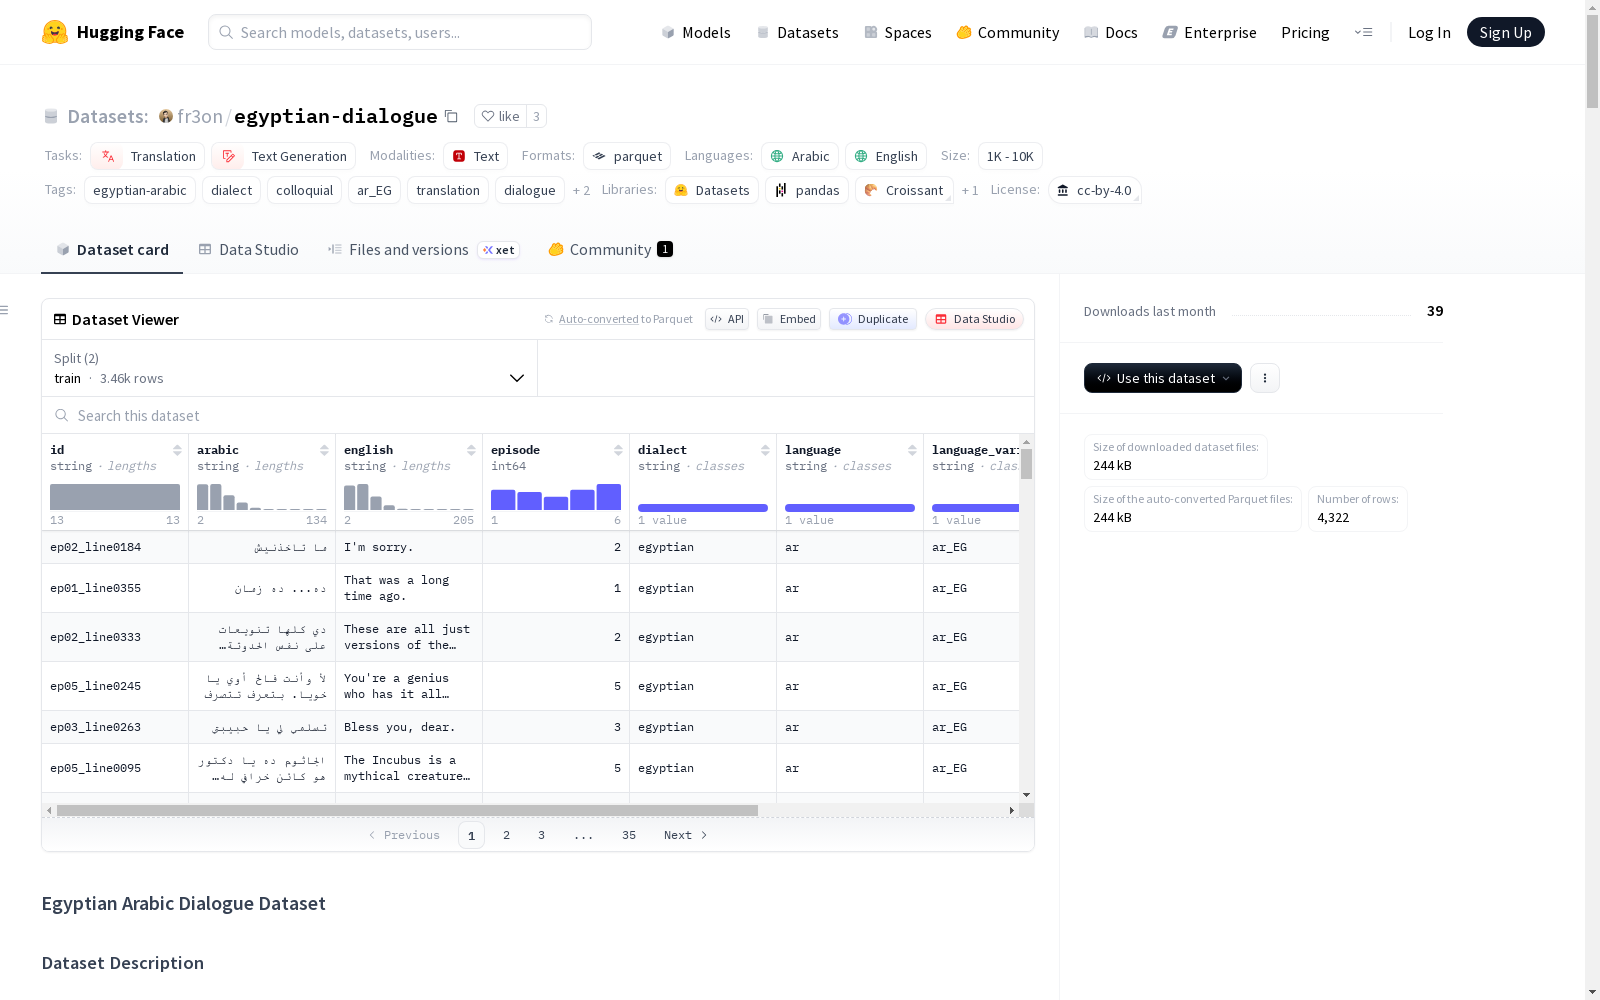This screenshot has height=1000, width=1600.
Task: Click the Dataset Viewer table icon
Action: coord(60,319)
